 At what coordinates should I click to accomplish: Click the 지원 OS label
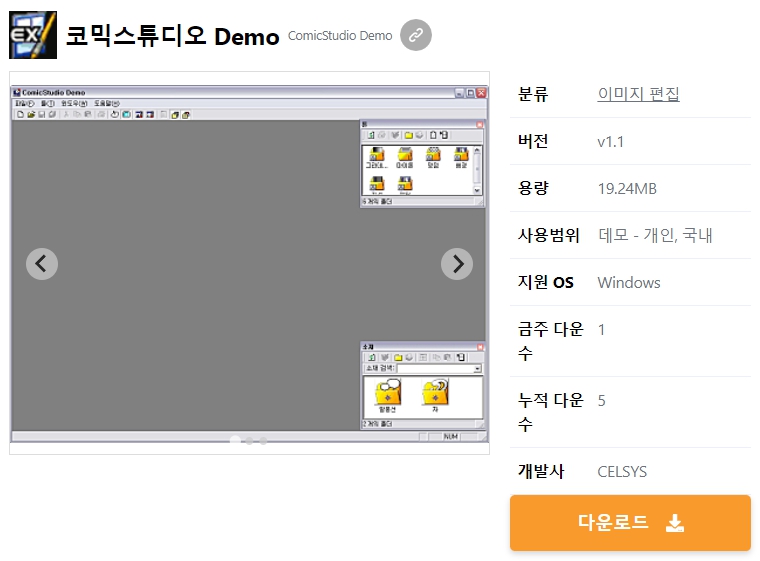pos(545,282)
